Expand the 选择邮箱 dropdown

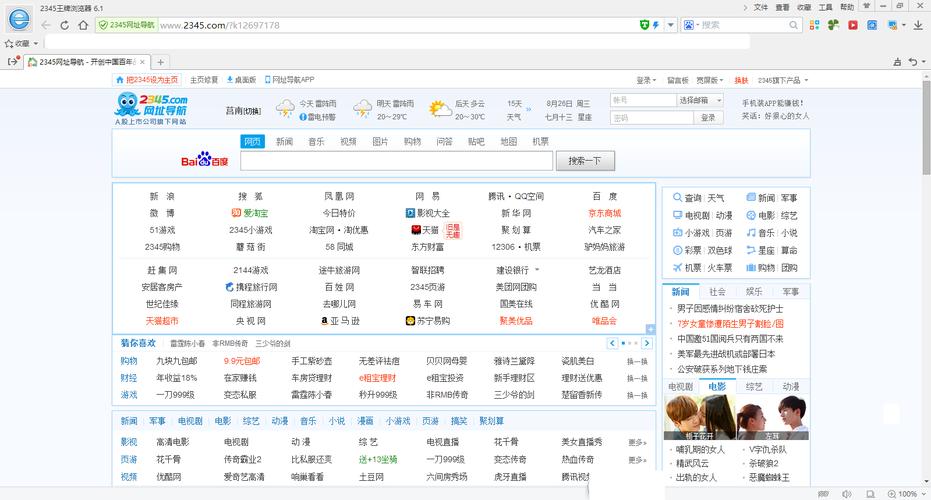coord(699,100)
